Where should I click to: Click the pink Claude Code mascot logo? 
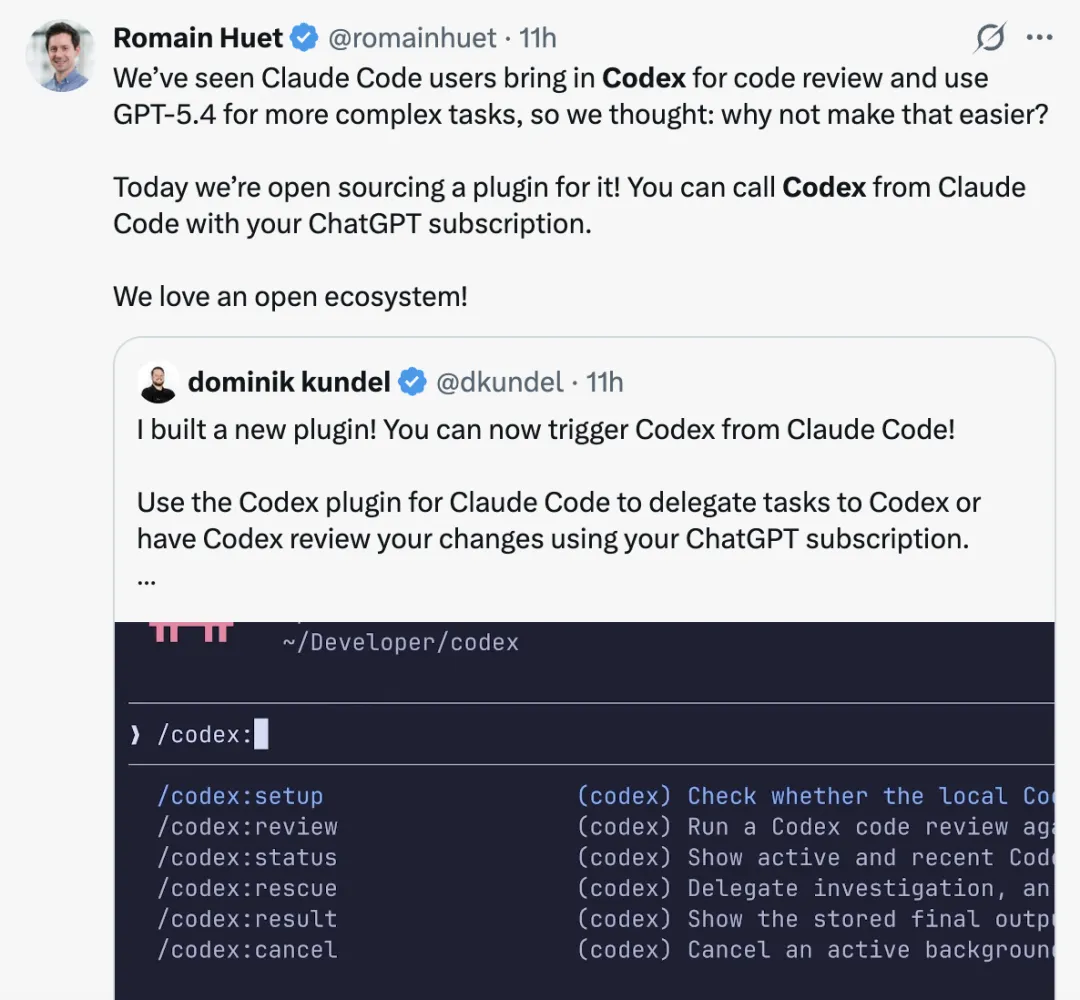pos(191,632)
